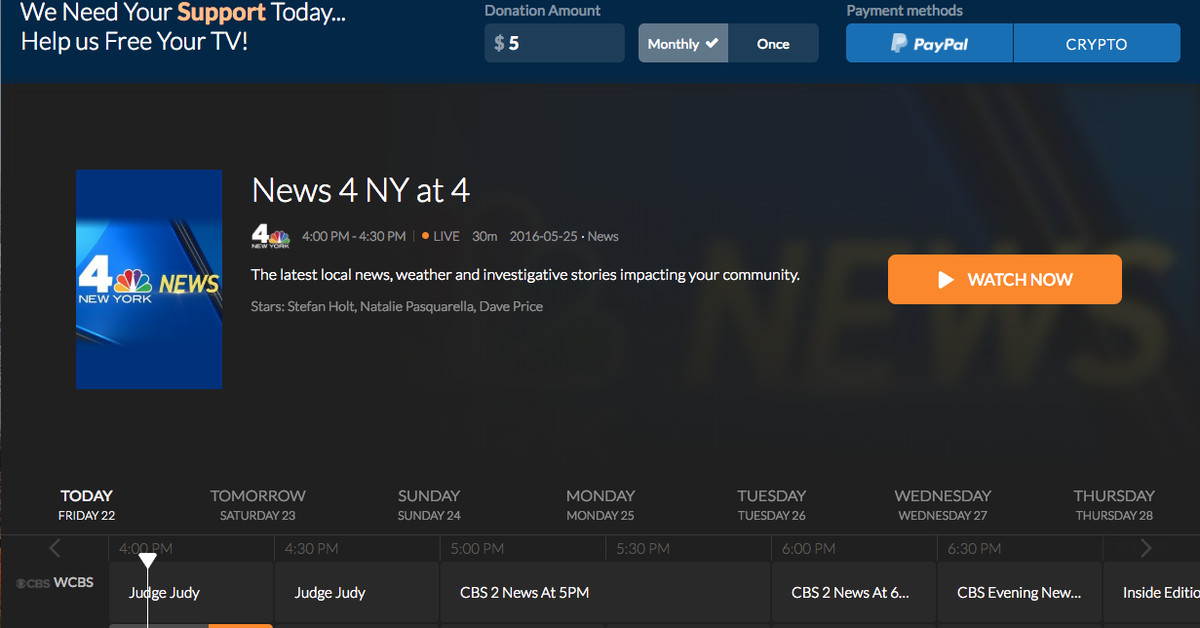Choose CRYPTO payment method
Image resolution: width=1200 pixels, height=628 pixels.
click(x=1096, y=44)
